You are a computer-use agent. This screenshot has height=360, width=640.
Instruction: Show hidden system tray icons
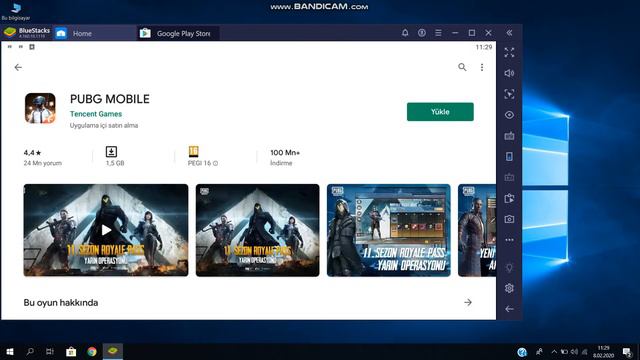point(554,351)
